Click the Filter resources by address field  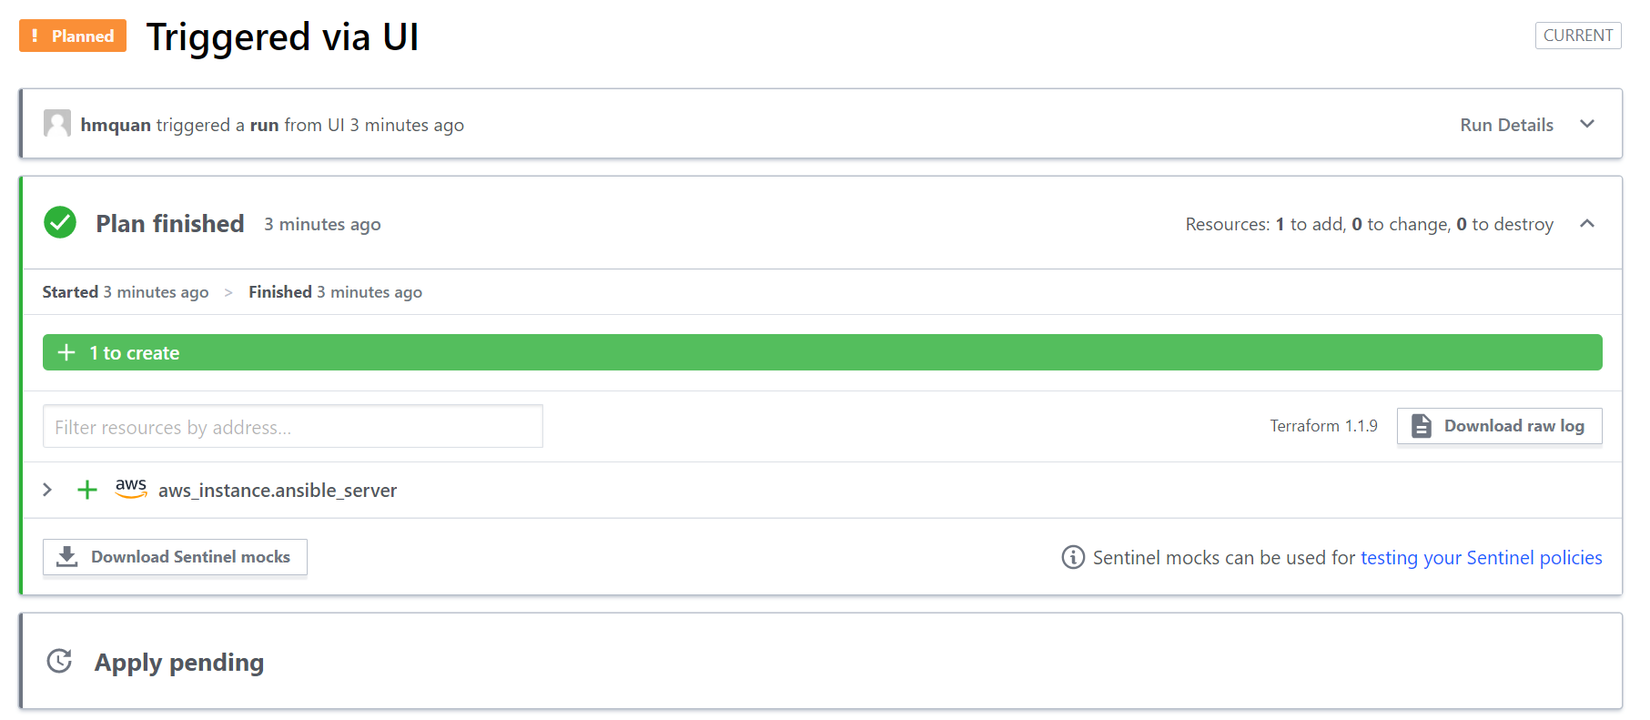tap(293, 427)
